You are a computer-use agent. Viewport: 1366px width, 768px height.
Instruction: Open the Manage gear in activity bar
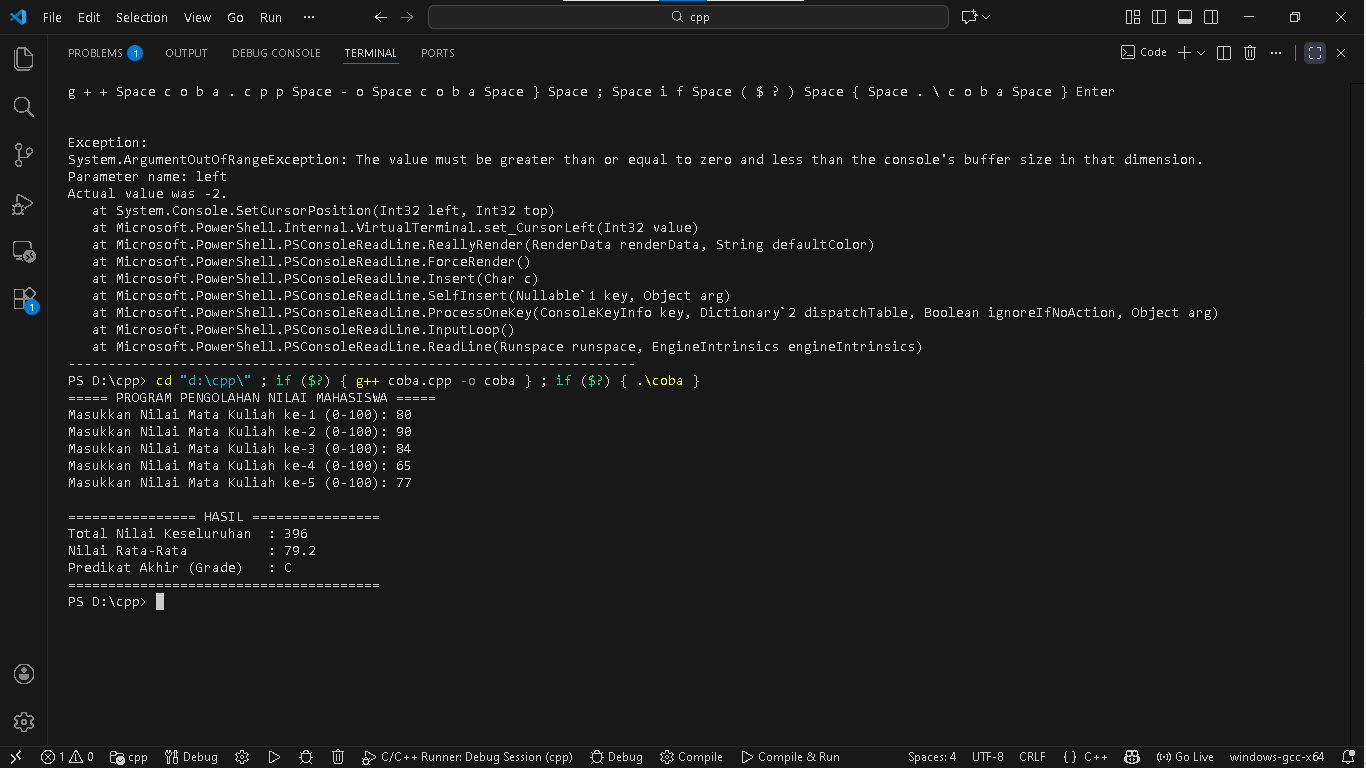[x=24, y=722]
